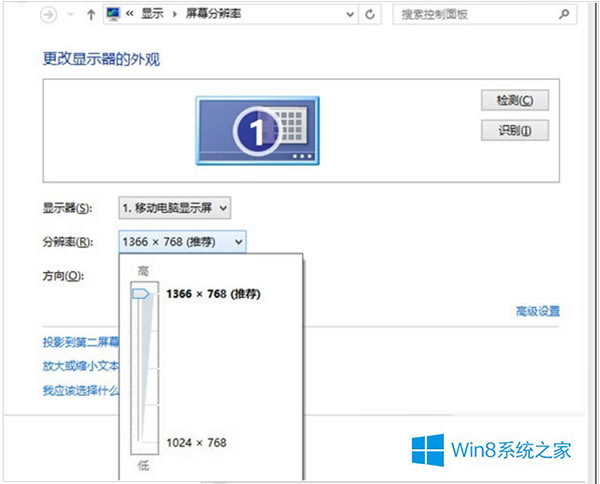Click the resolution slider thumb

(140, 293)
